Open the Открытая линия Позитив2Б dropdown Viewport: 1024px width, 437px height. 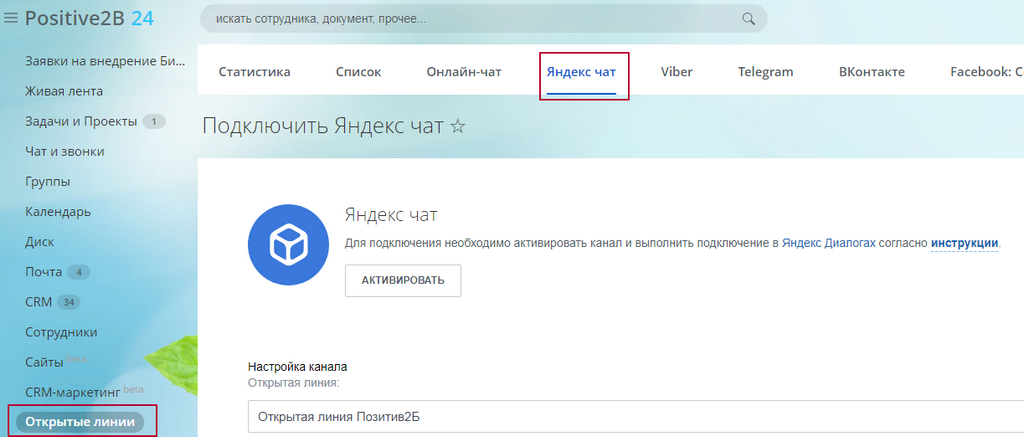(x=636, y=417)
